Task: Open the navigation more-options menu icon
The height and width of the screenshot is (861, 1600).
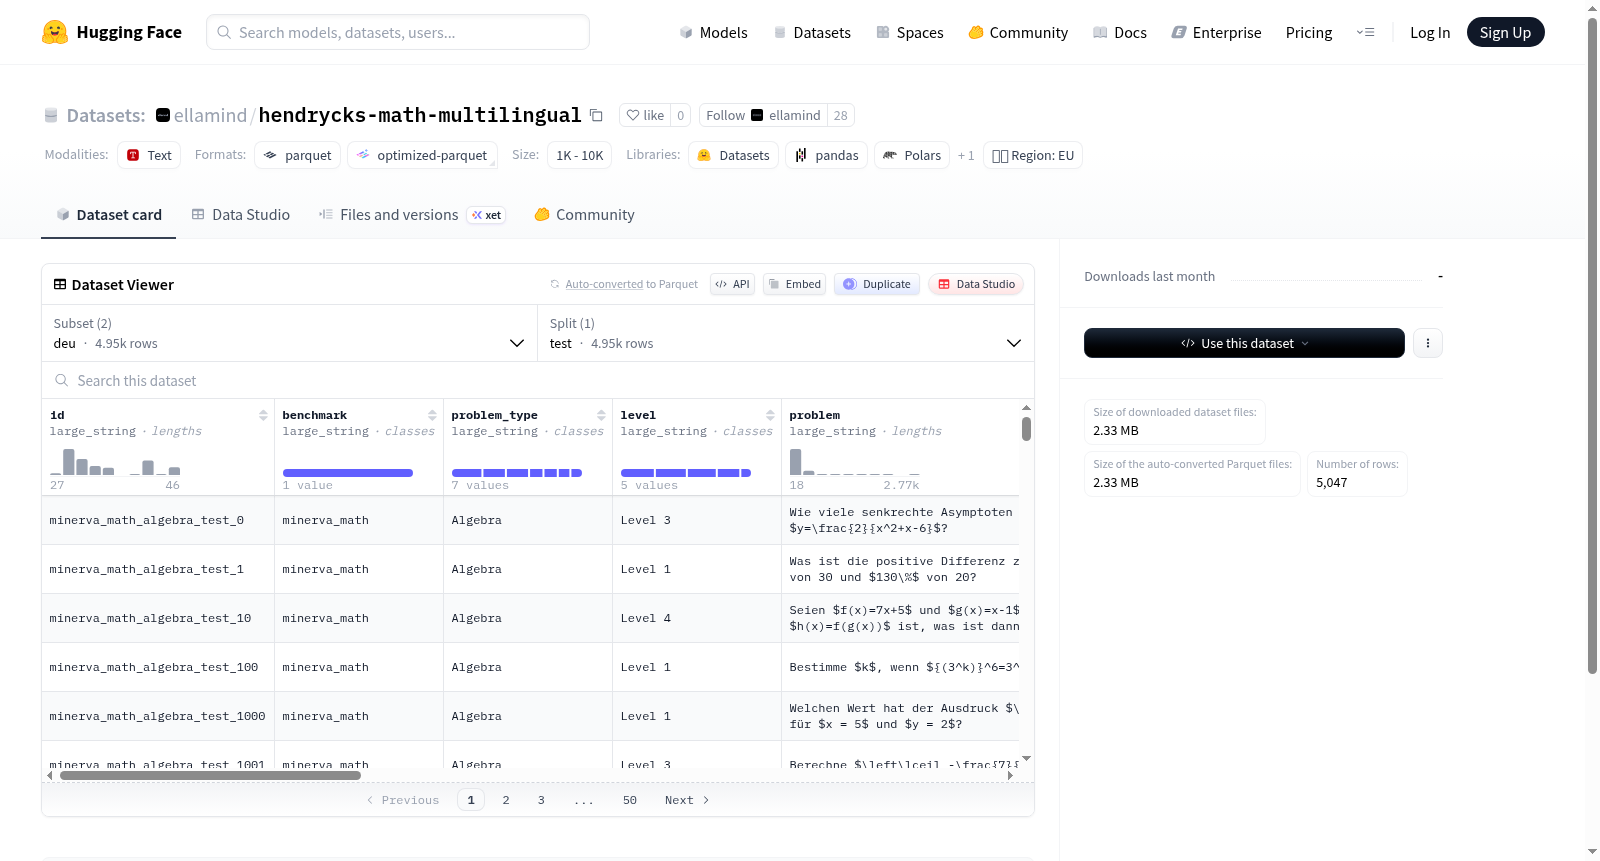Action: point(1365,32)
